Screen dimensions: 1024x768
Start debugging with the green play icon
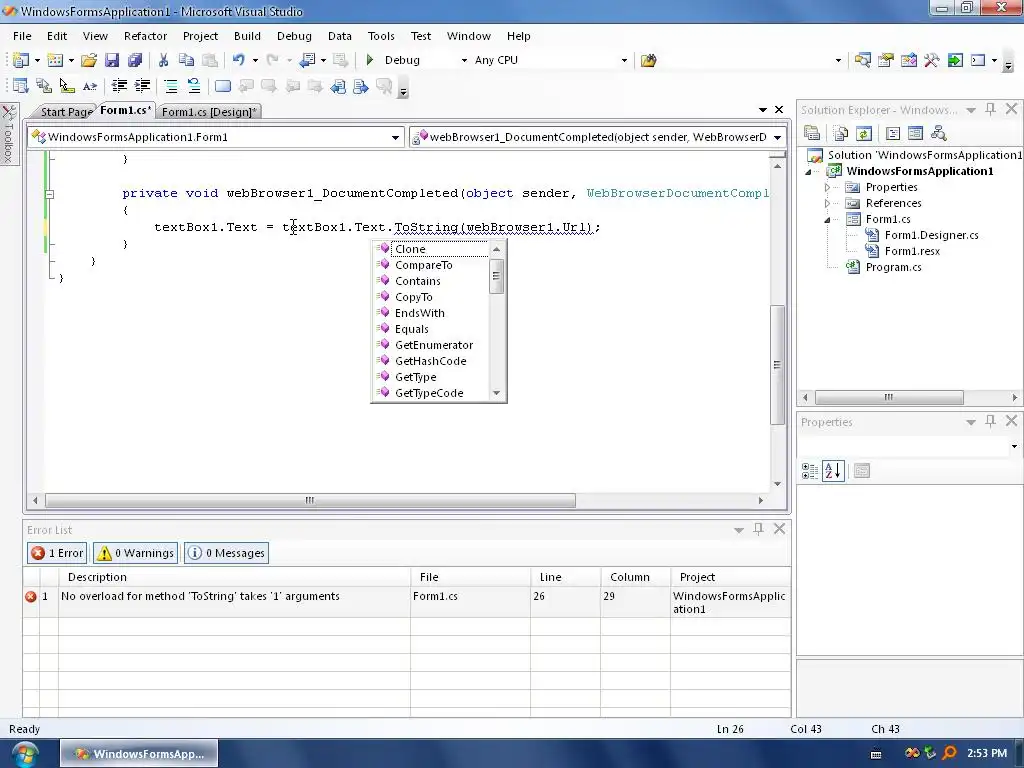(370, 60)
